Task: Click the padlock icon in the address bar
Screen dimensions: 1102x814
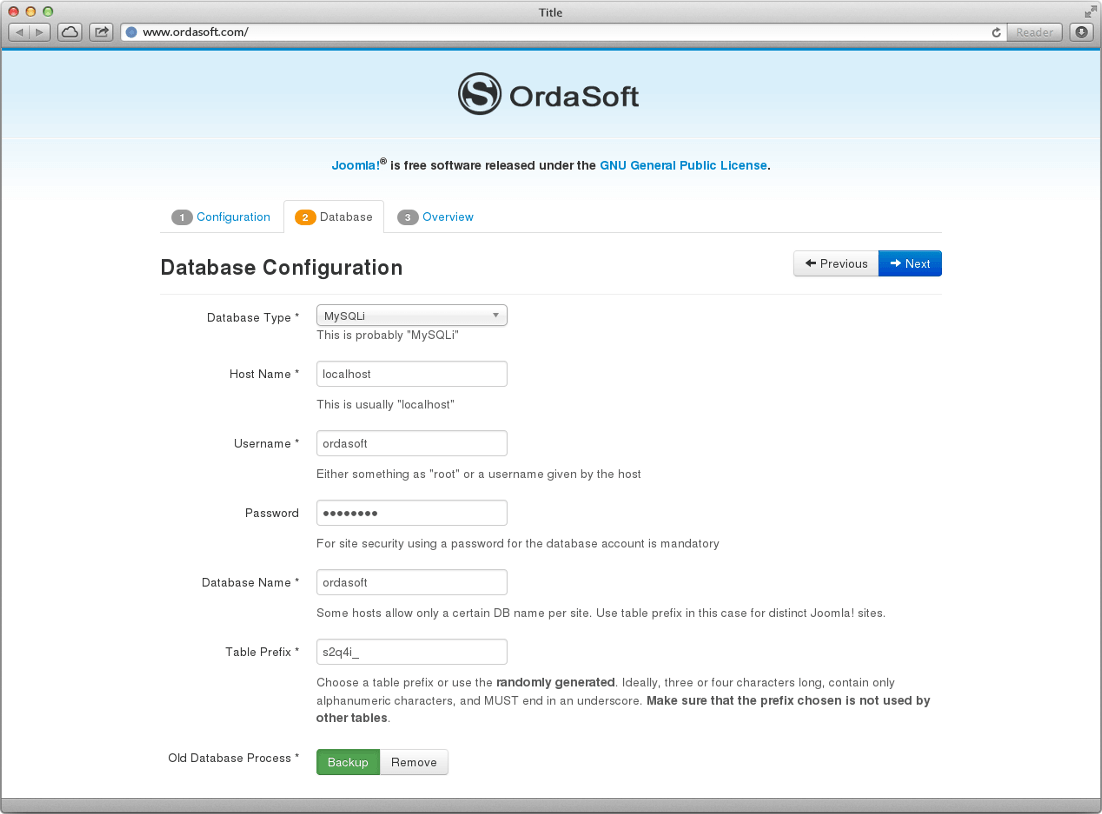Action: 131,31
